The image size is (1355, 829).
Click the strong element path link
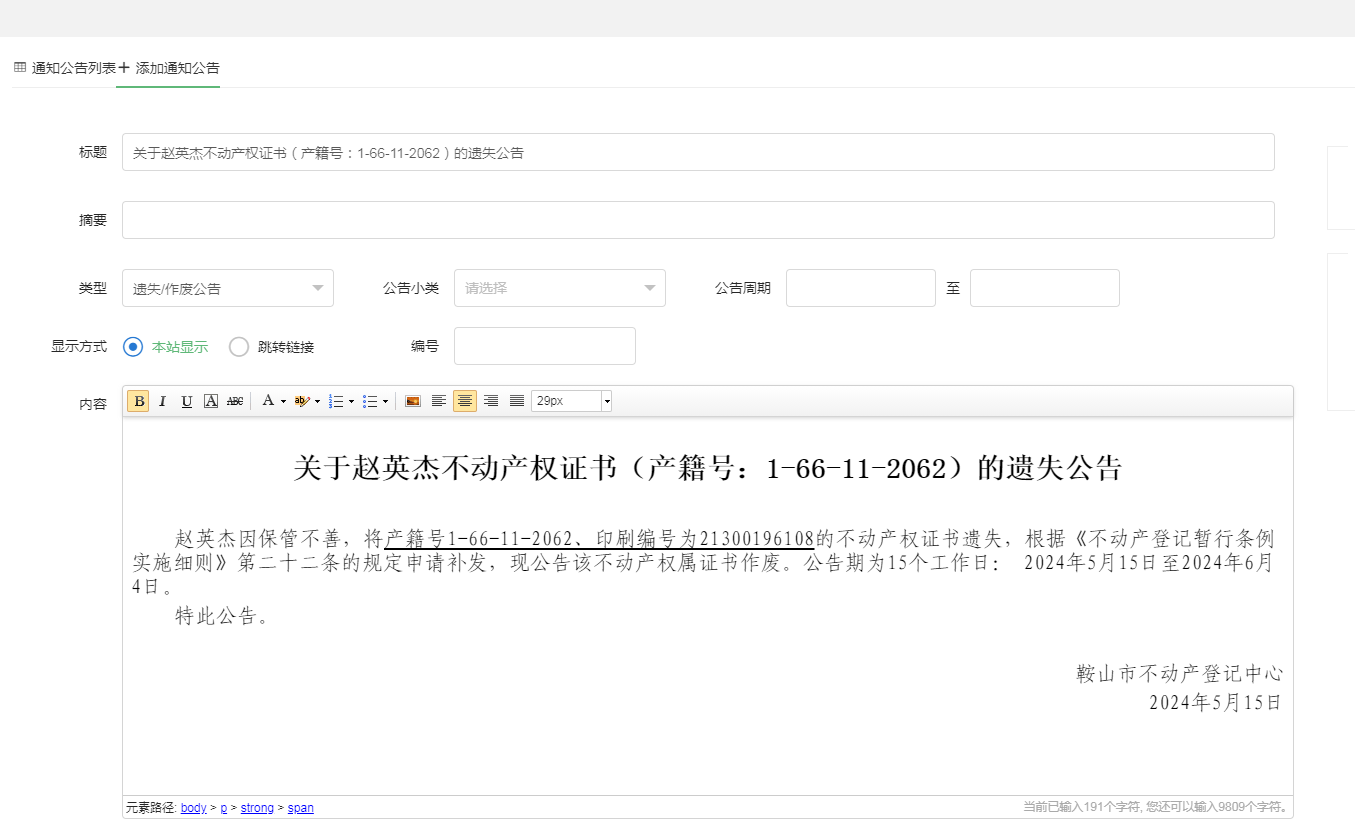[x=257, y=808]
